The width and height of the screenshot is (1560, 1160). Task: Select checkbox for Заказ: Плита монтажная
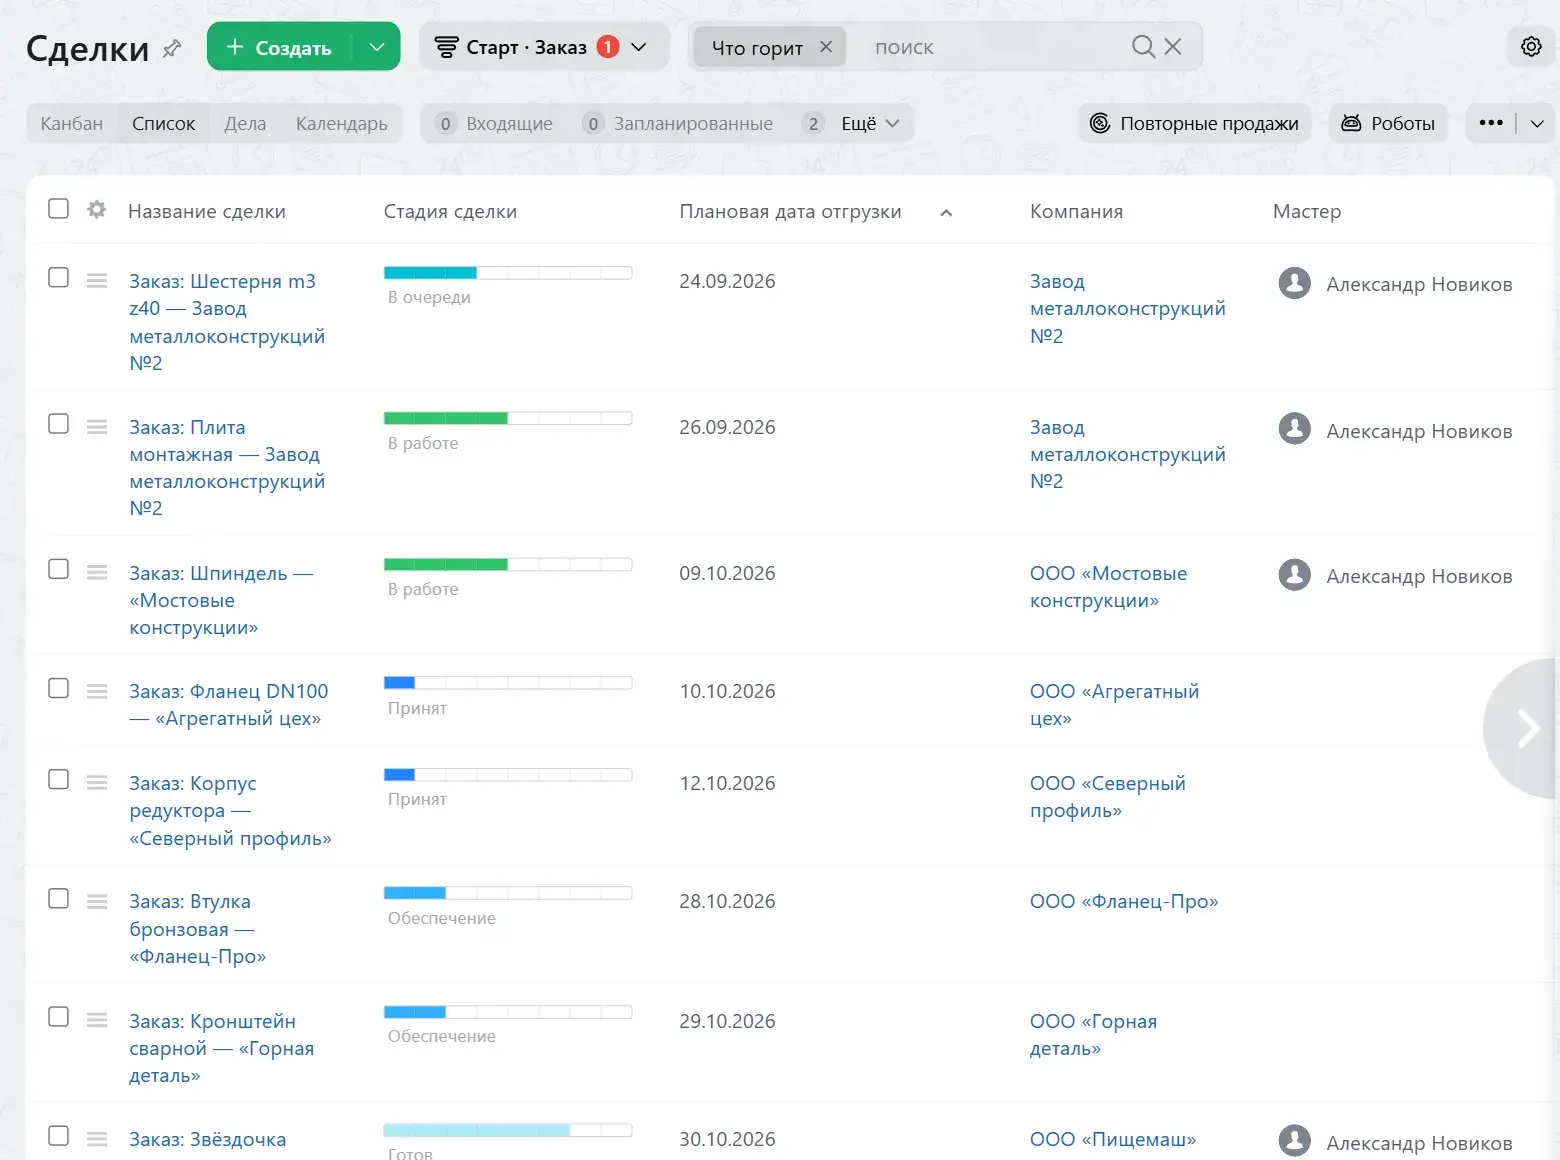tap(59, 424)
